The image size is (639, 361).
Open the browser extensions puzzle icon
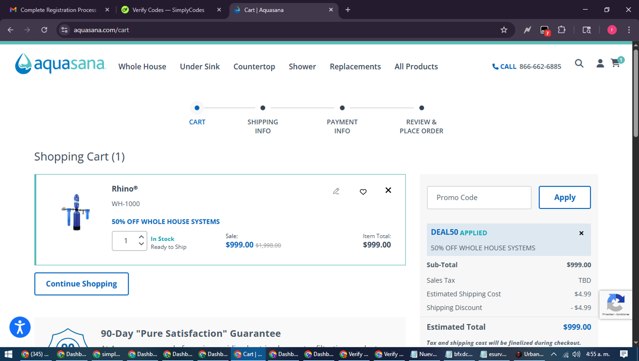point(562,30)
